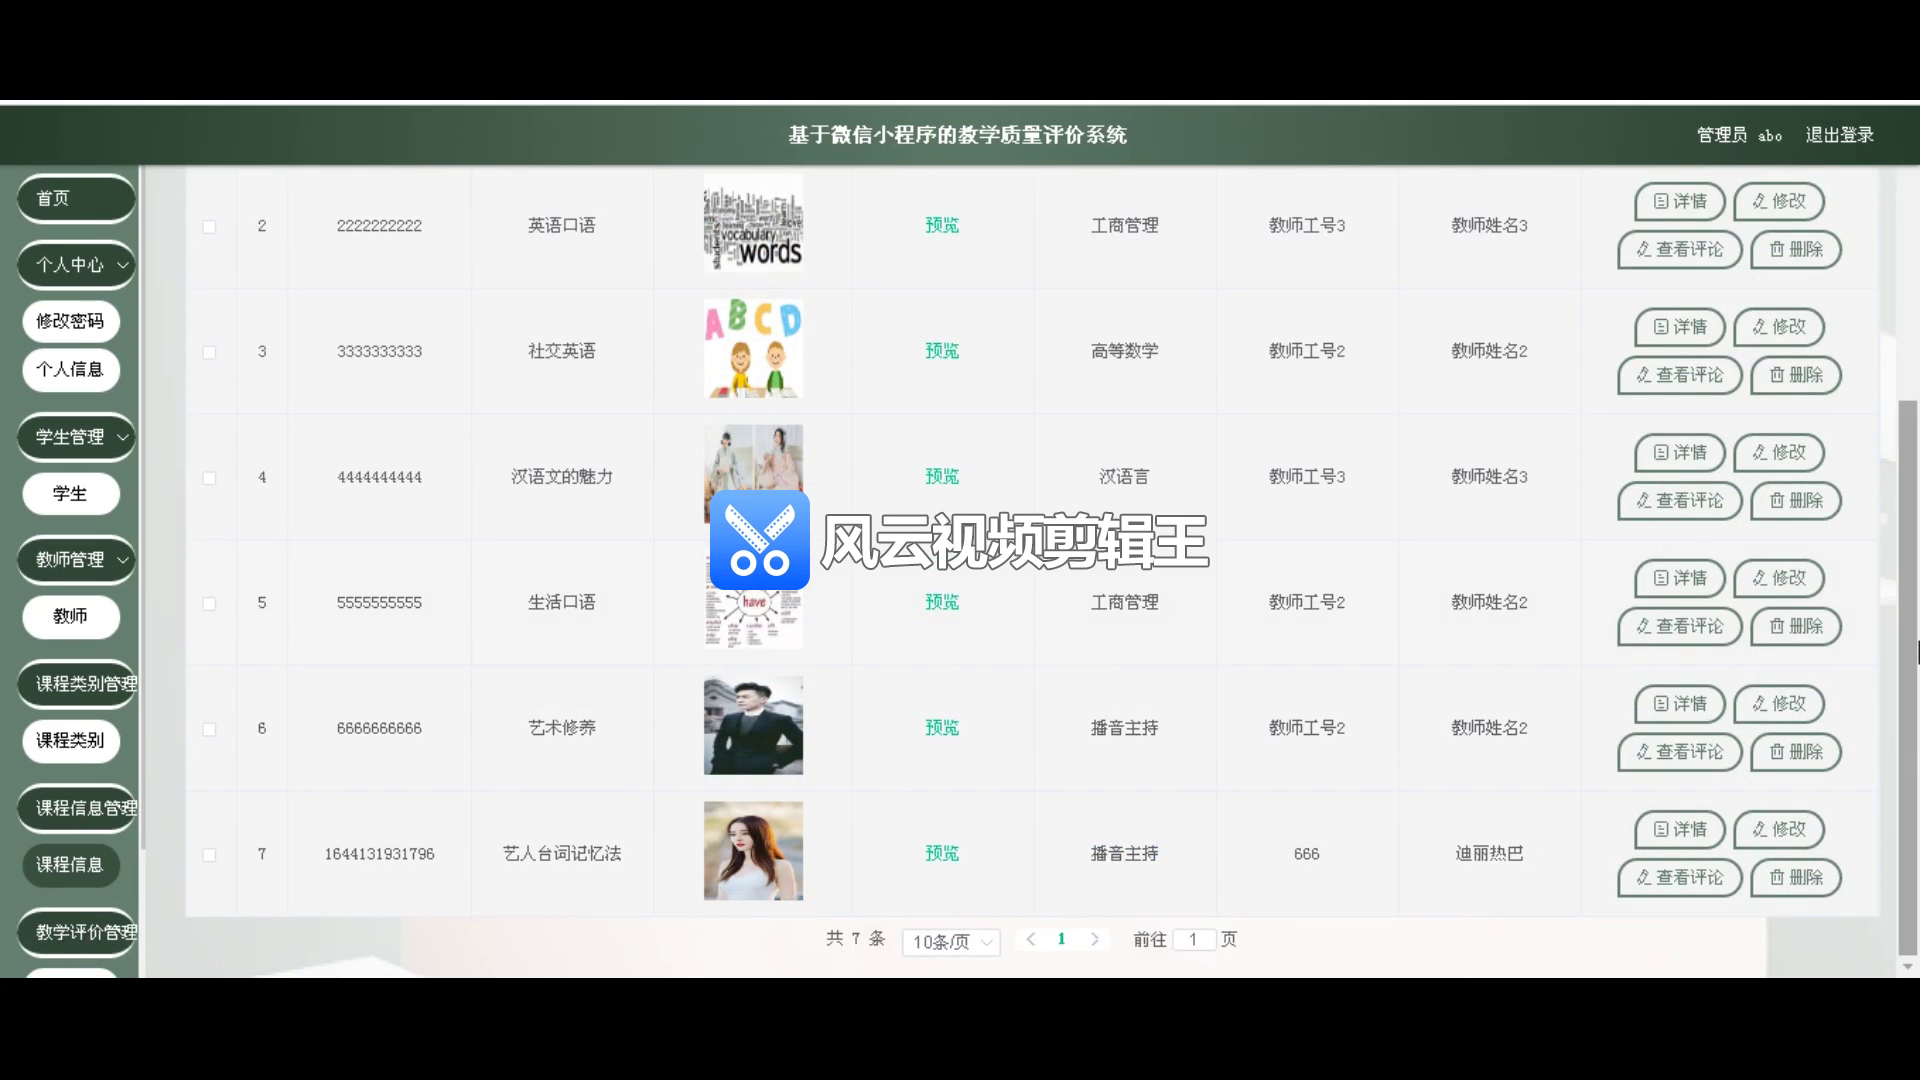This screenshot has width=1920, height=1080.
Task: Select row 4 checkbox 4444444444
Action: (209, 478)
